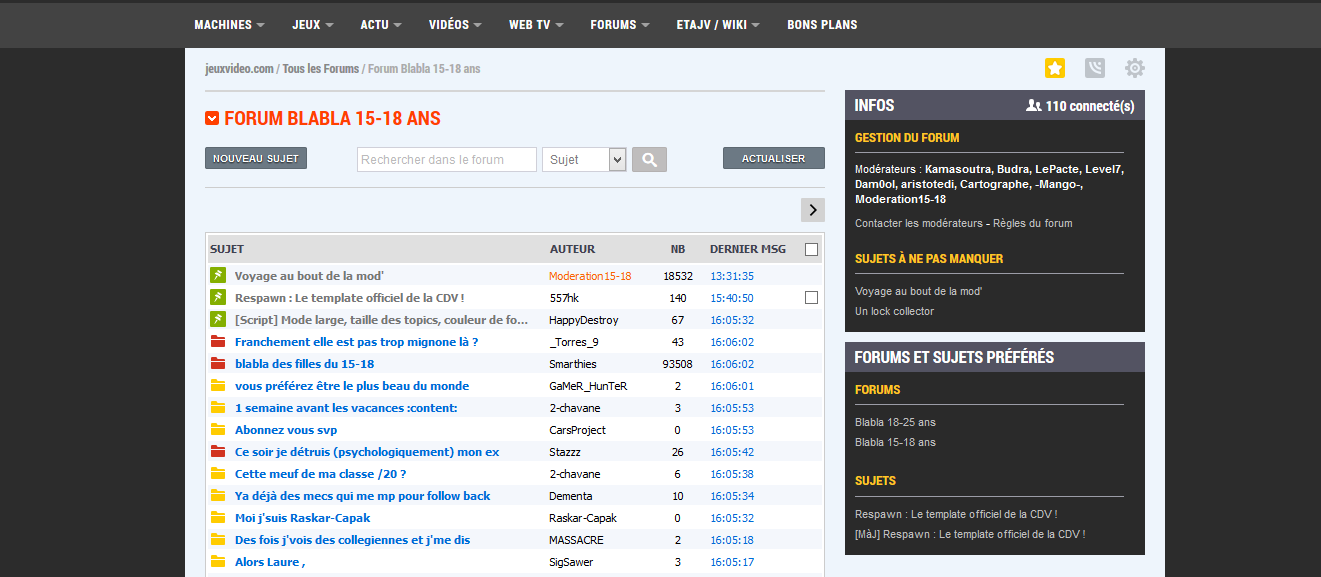Click pinned icon for [Script] Mode large topic
The image size is (1321, 577).
[218, 319]
